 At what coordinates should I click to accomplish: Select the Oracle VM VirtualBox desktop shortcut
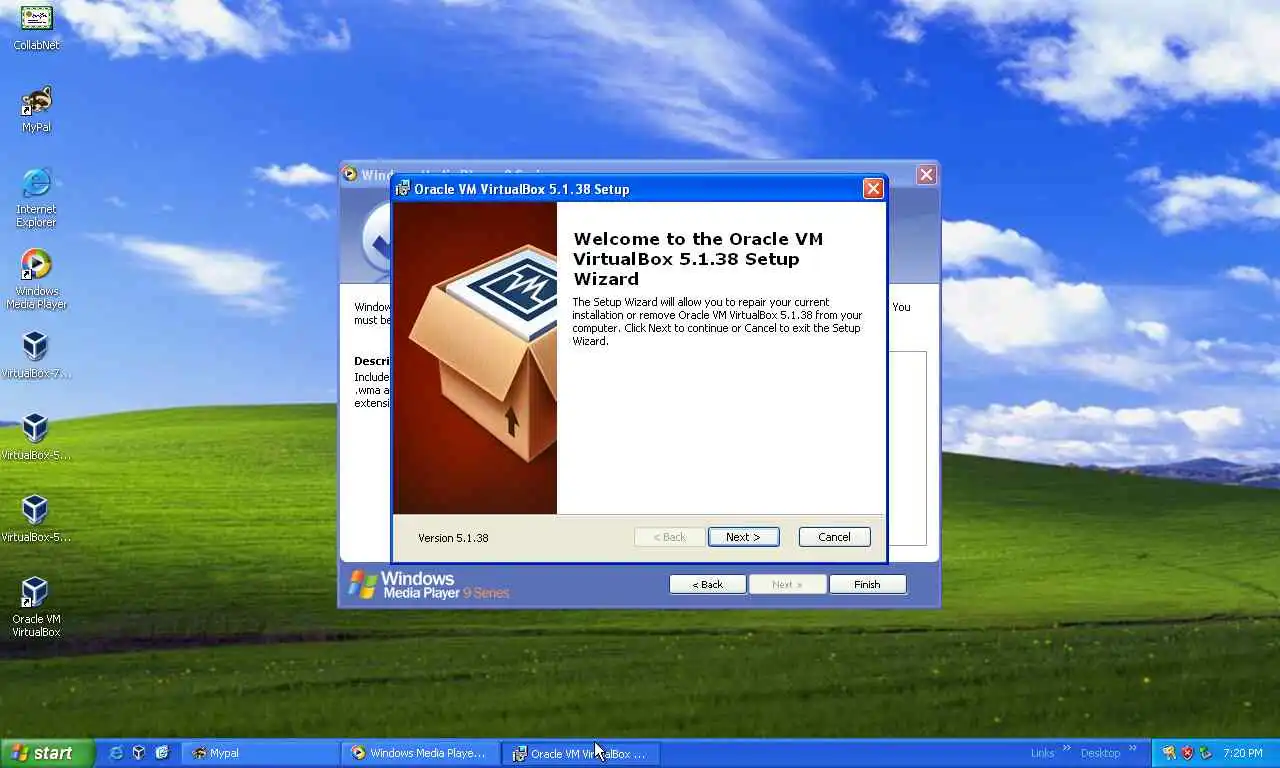point(36,607)
